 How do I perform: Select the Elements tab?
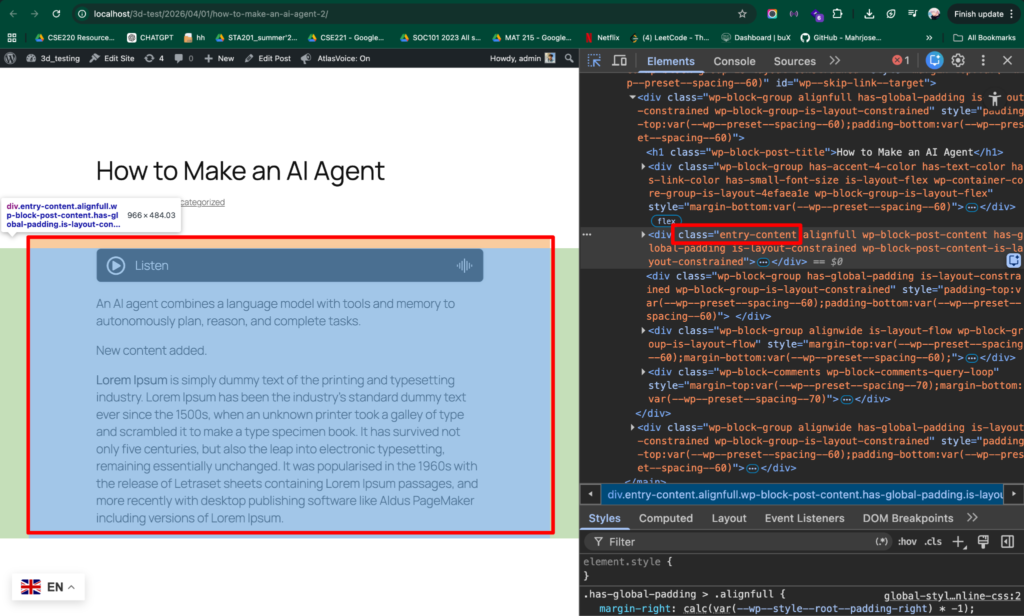671,61
